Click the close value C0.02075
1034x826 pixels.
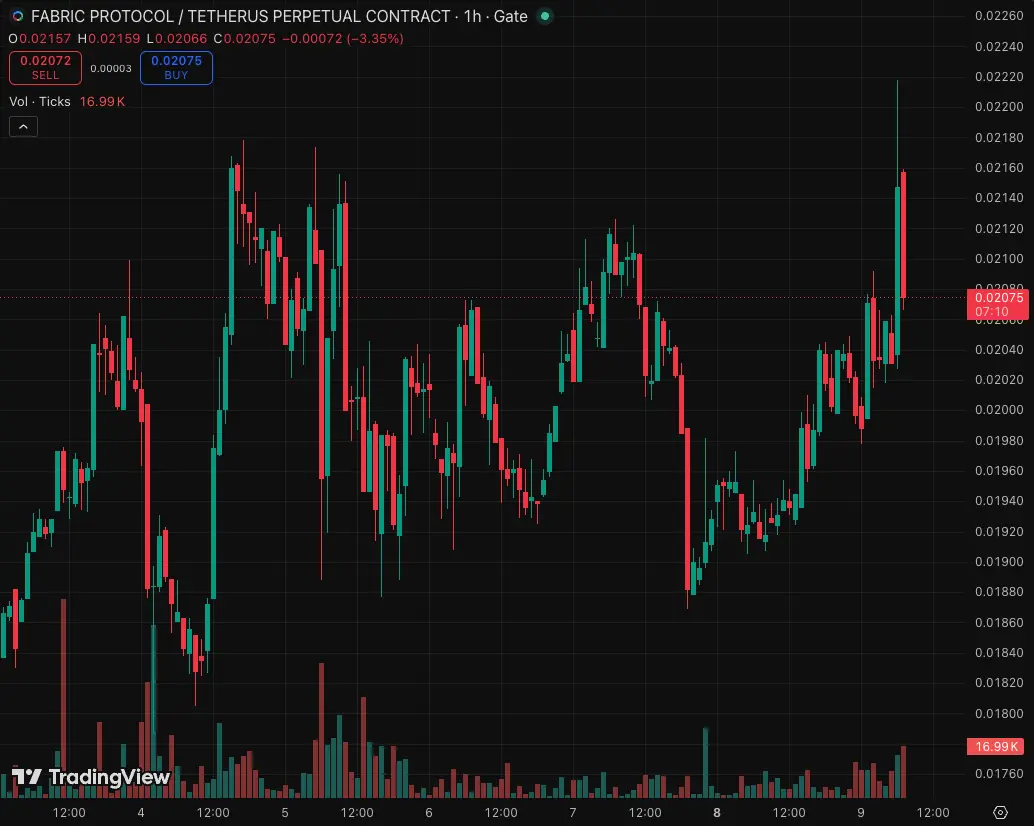pos(245,39)
